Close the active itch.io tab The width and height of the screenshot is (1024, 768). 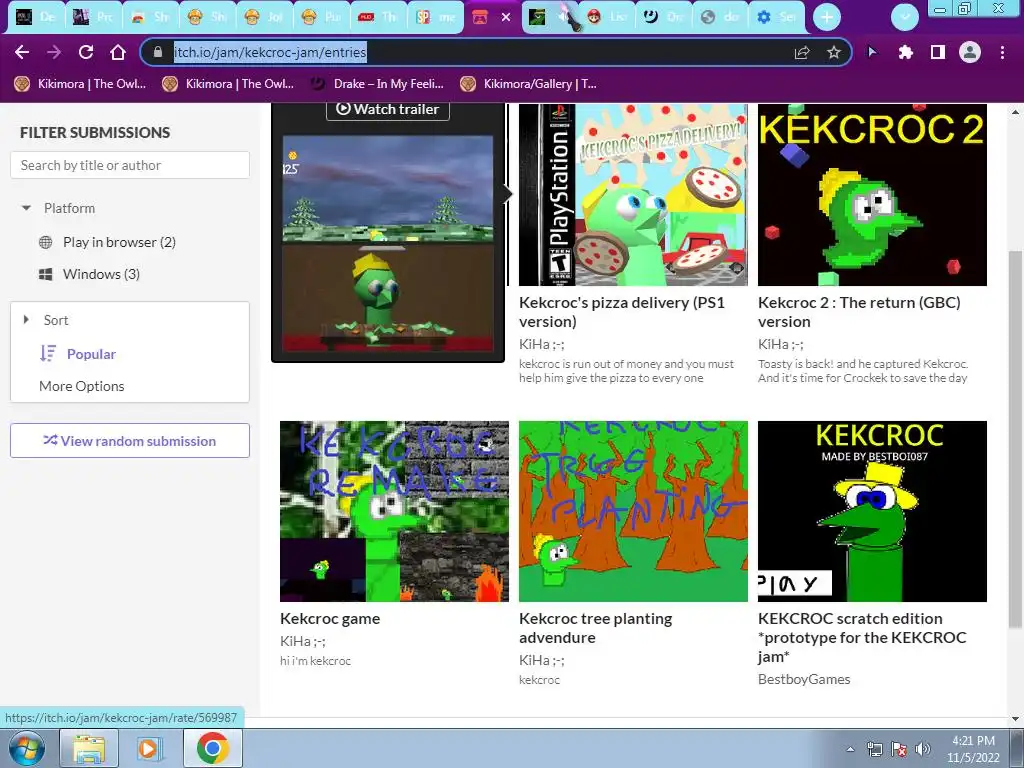[505, 18]
